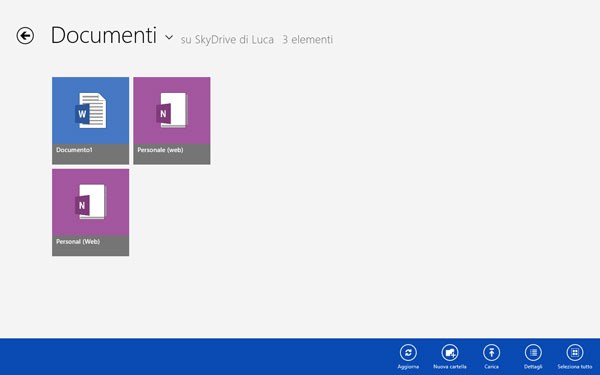Click the "su SkyDrive di Luca" text
The width and height of the screenshot is (600, 375).
tap(227, 39)
